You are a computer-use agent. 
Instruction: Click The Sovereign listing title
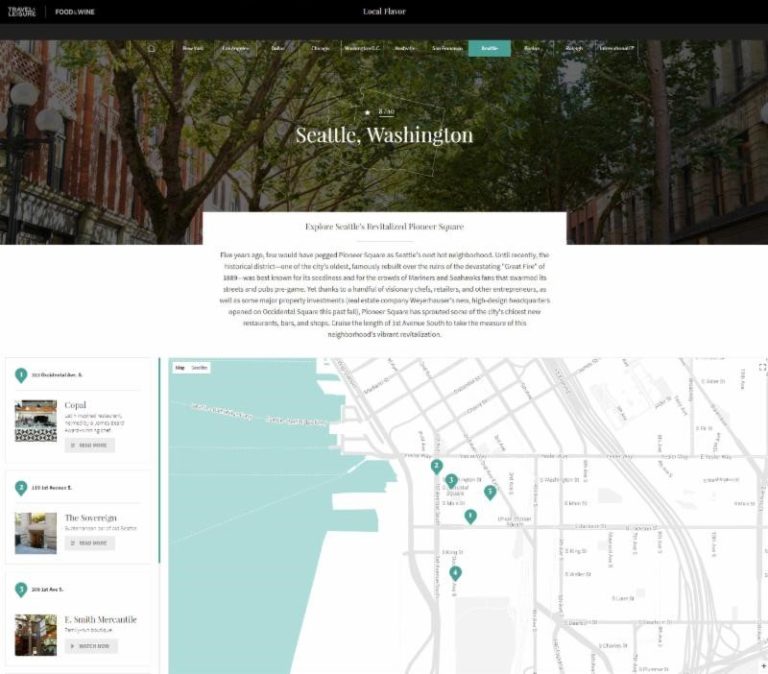point(91,518)
